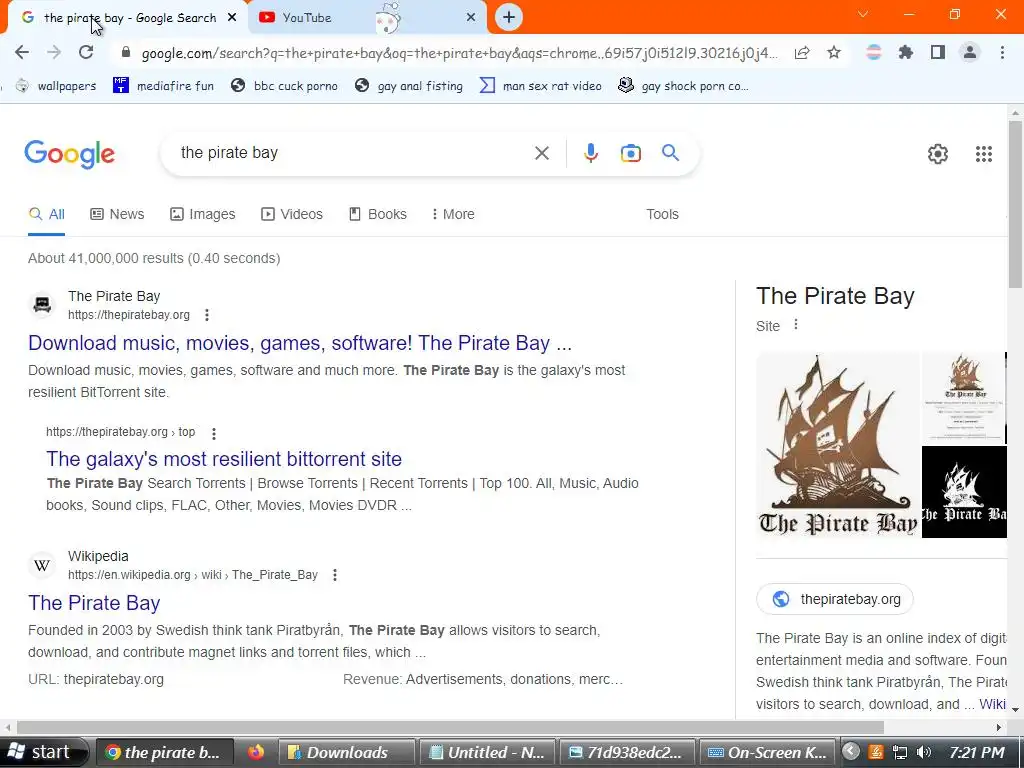The image size is (1024, 768).
Task: Open the tab search chevron
Action: click(863, 14)
